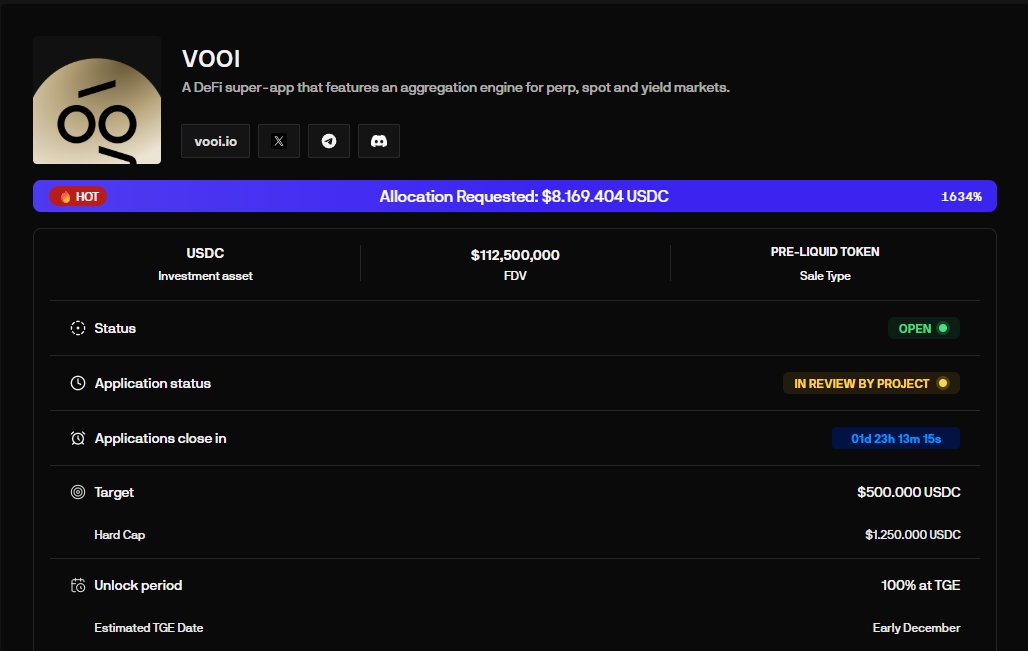Click the 100% at TGE value
Viewport: 1028px width, 651px height.
tap(920, 585)
